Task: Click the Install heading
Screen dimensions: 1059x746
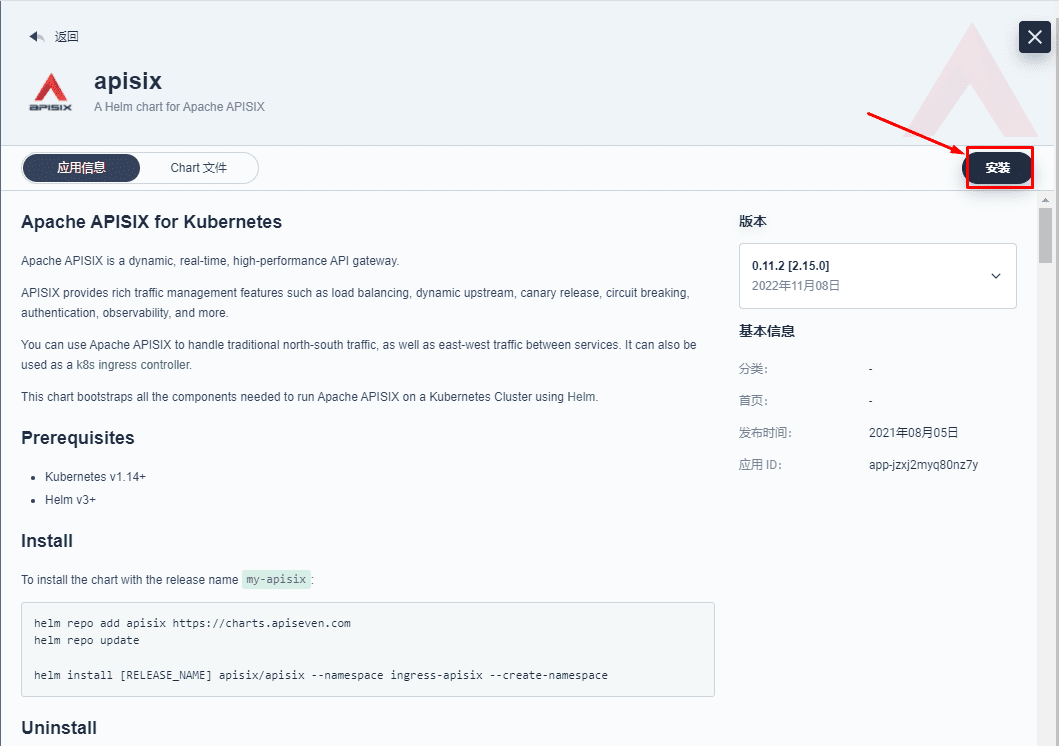Action: (x=47, y=541)
